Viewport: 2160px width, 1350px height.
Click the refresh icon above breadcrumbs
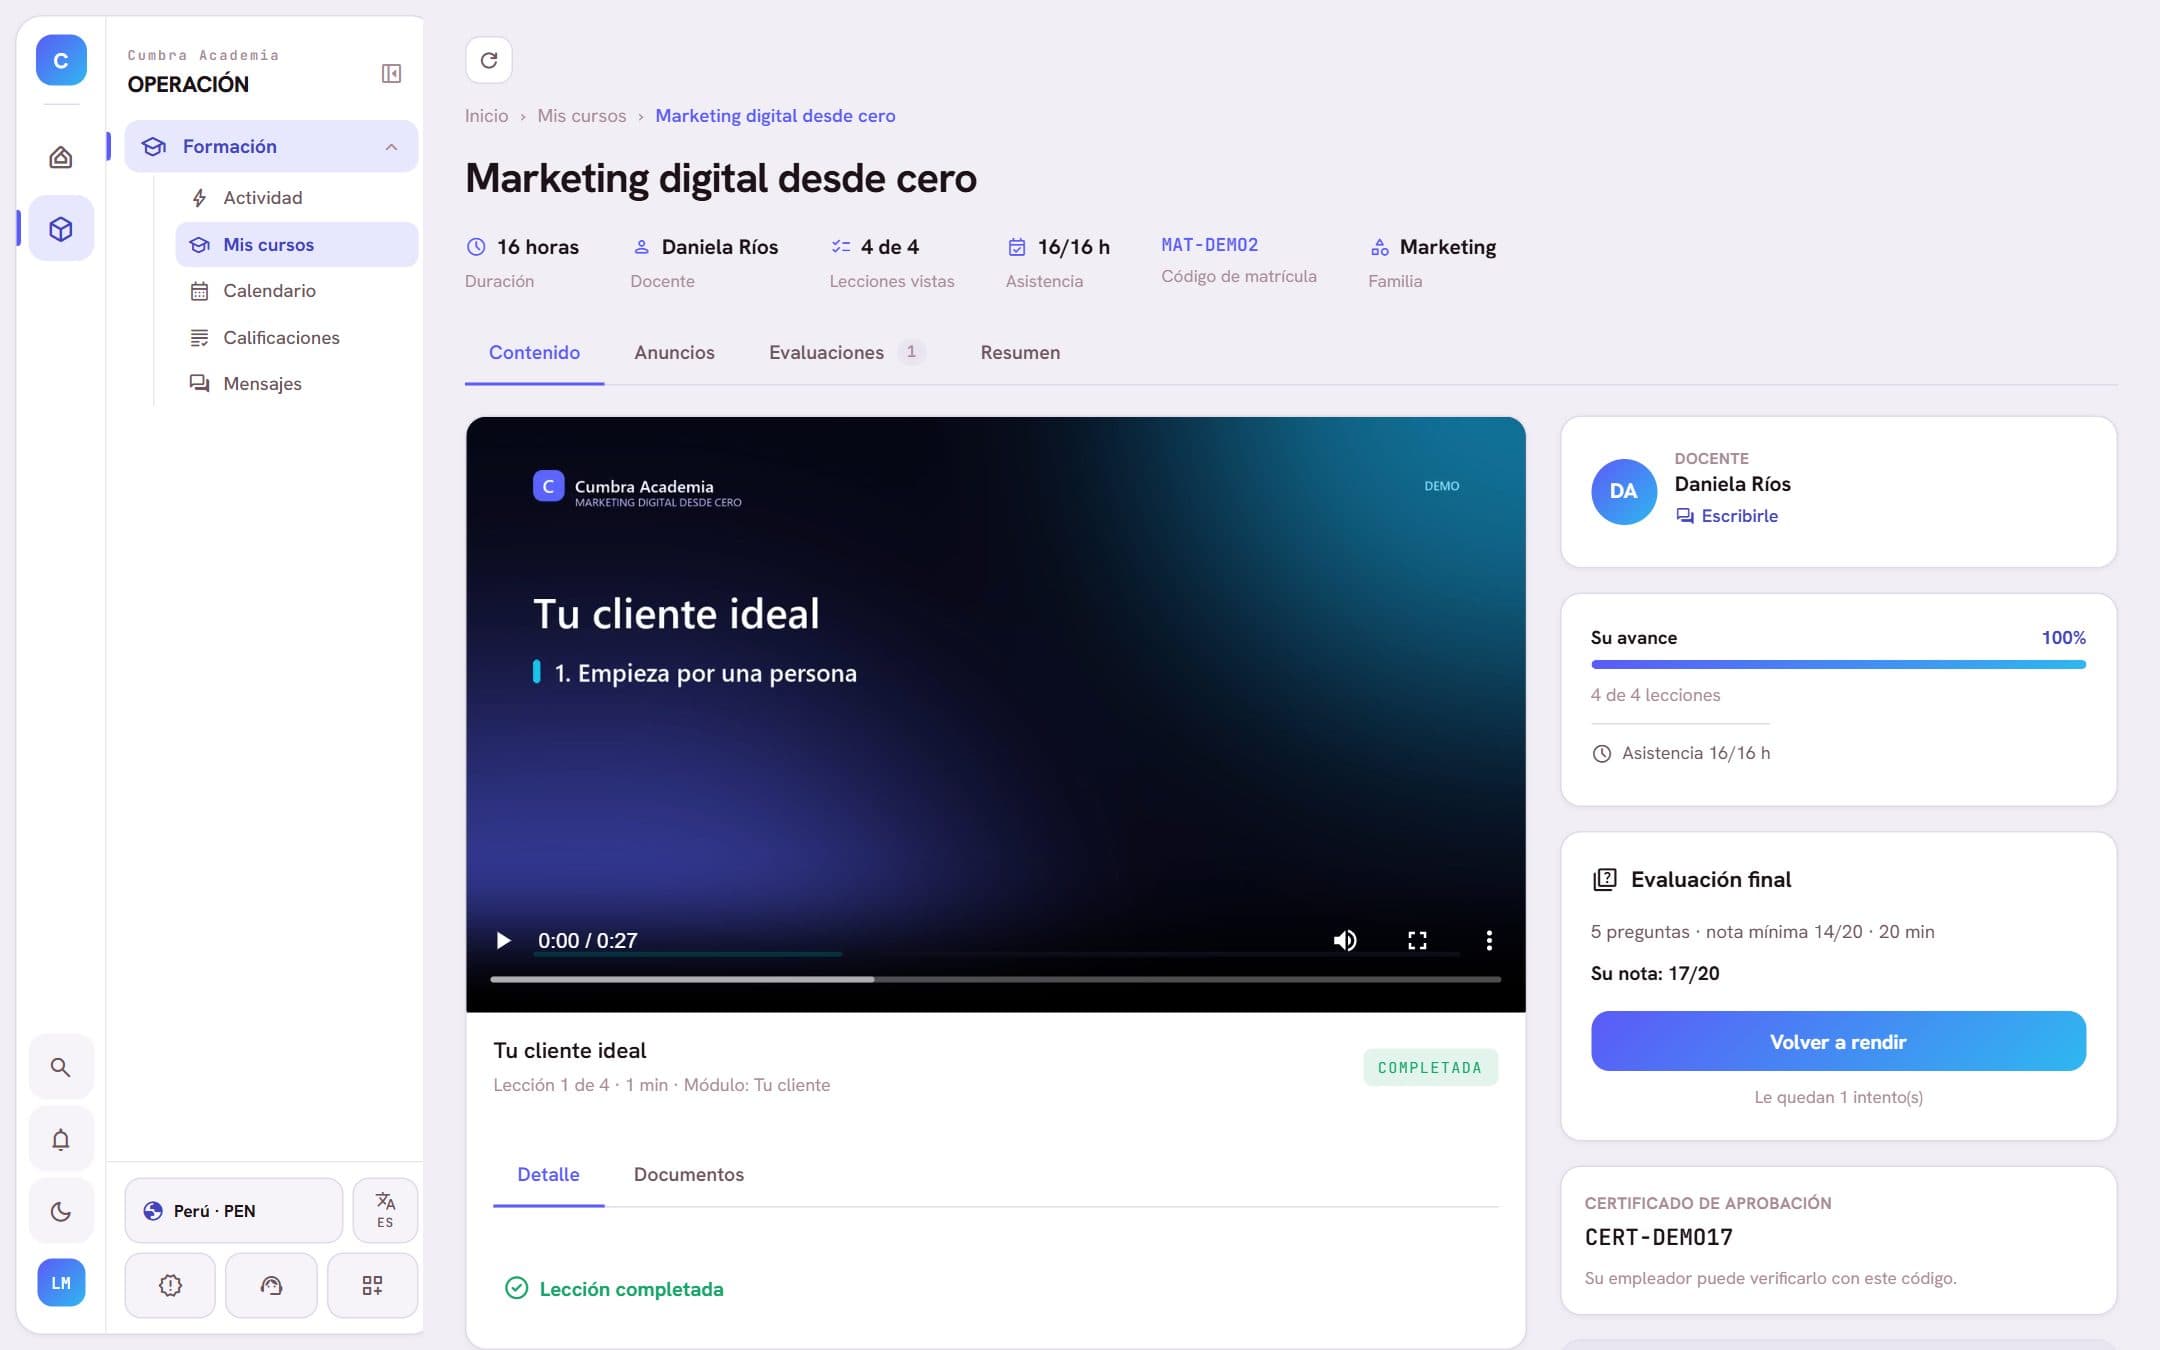pyautogui.click(x=489, y=60)
